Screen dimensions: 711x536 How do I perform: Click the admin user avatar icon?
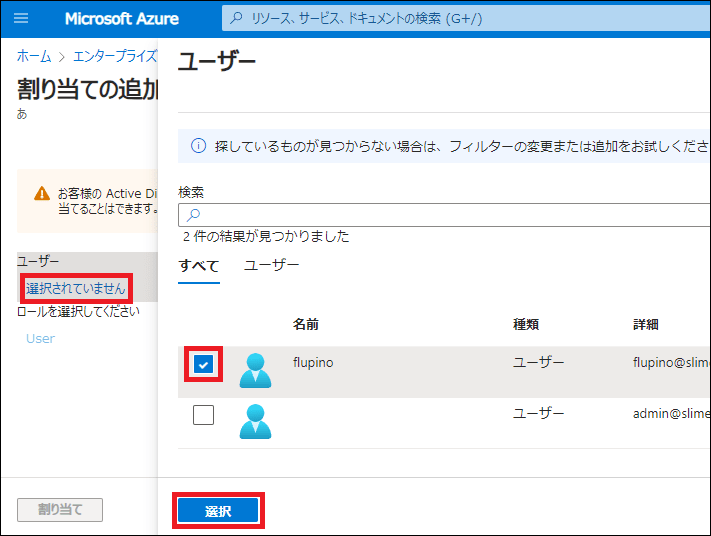pos(255,422)
